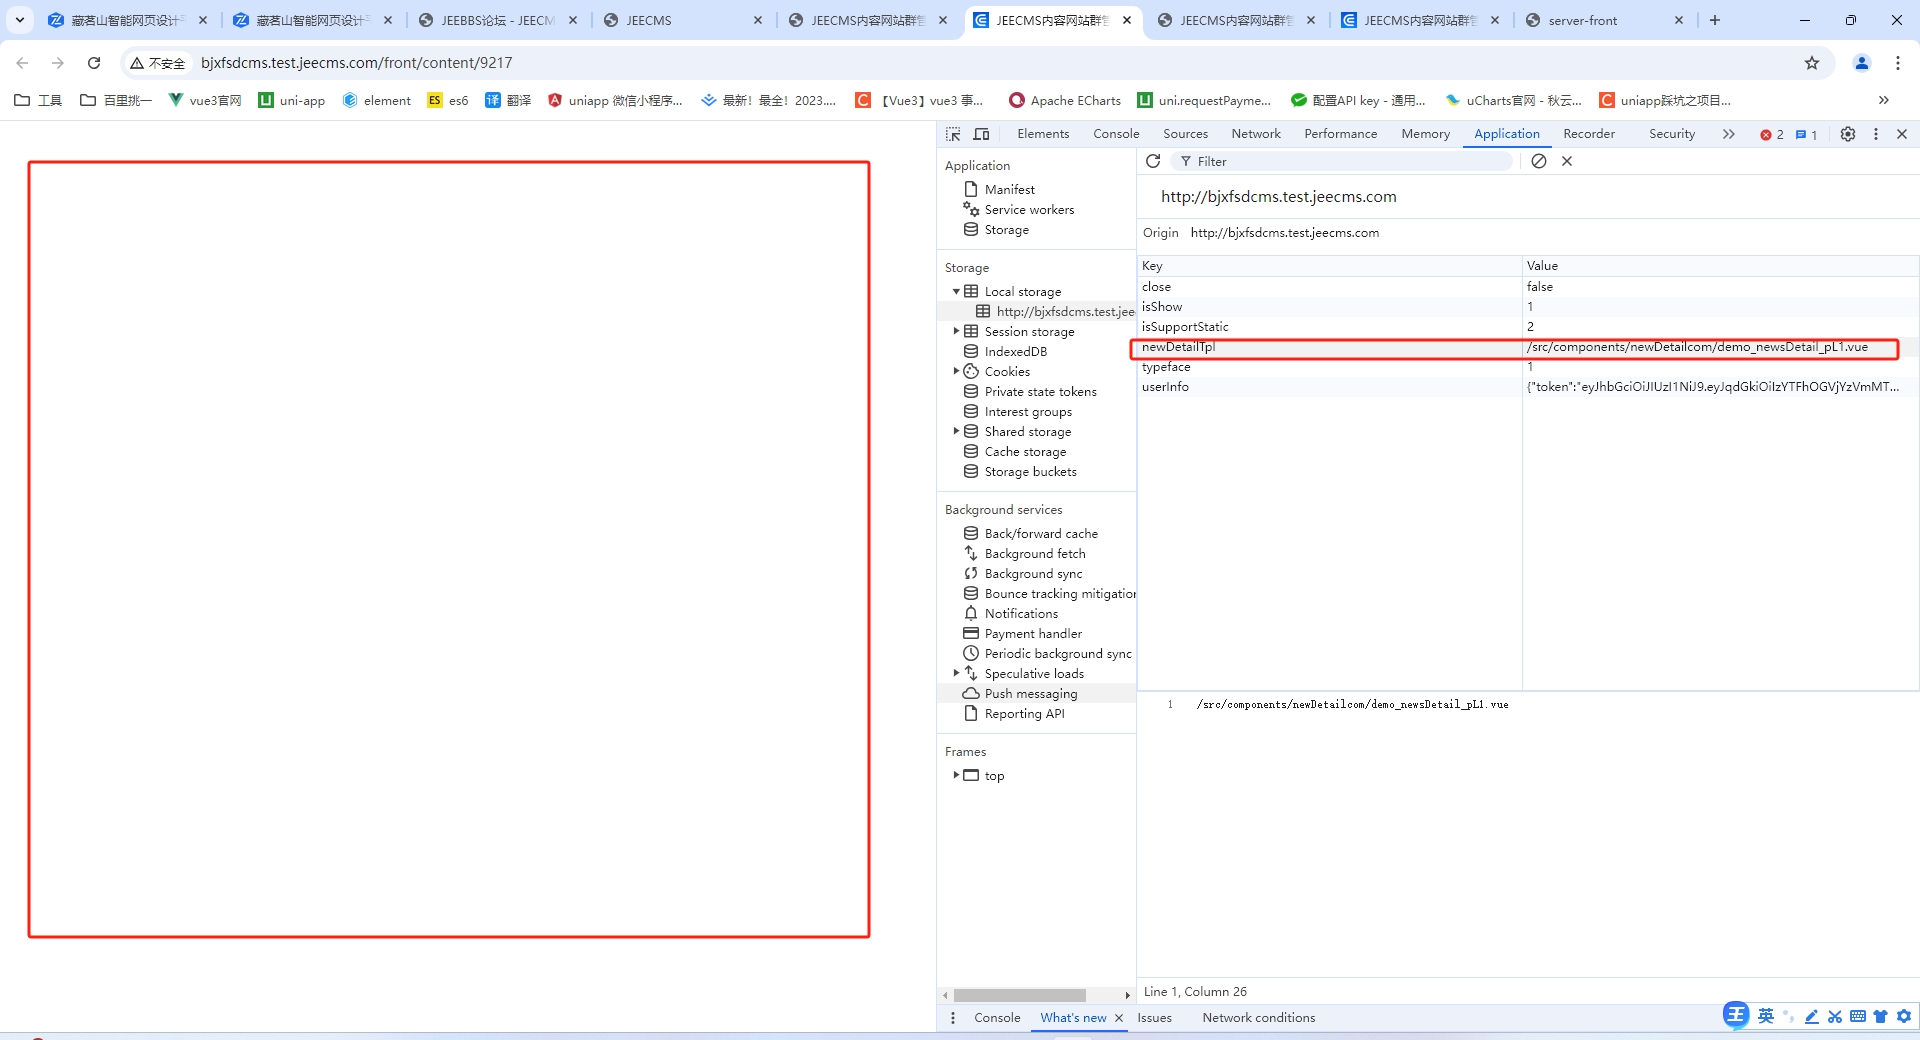Open Manifest in Application sidebar
The height and width of the screenshot is (1040, 1920).
click(1009, 189)
